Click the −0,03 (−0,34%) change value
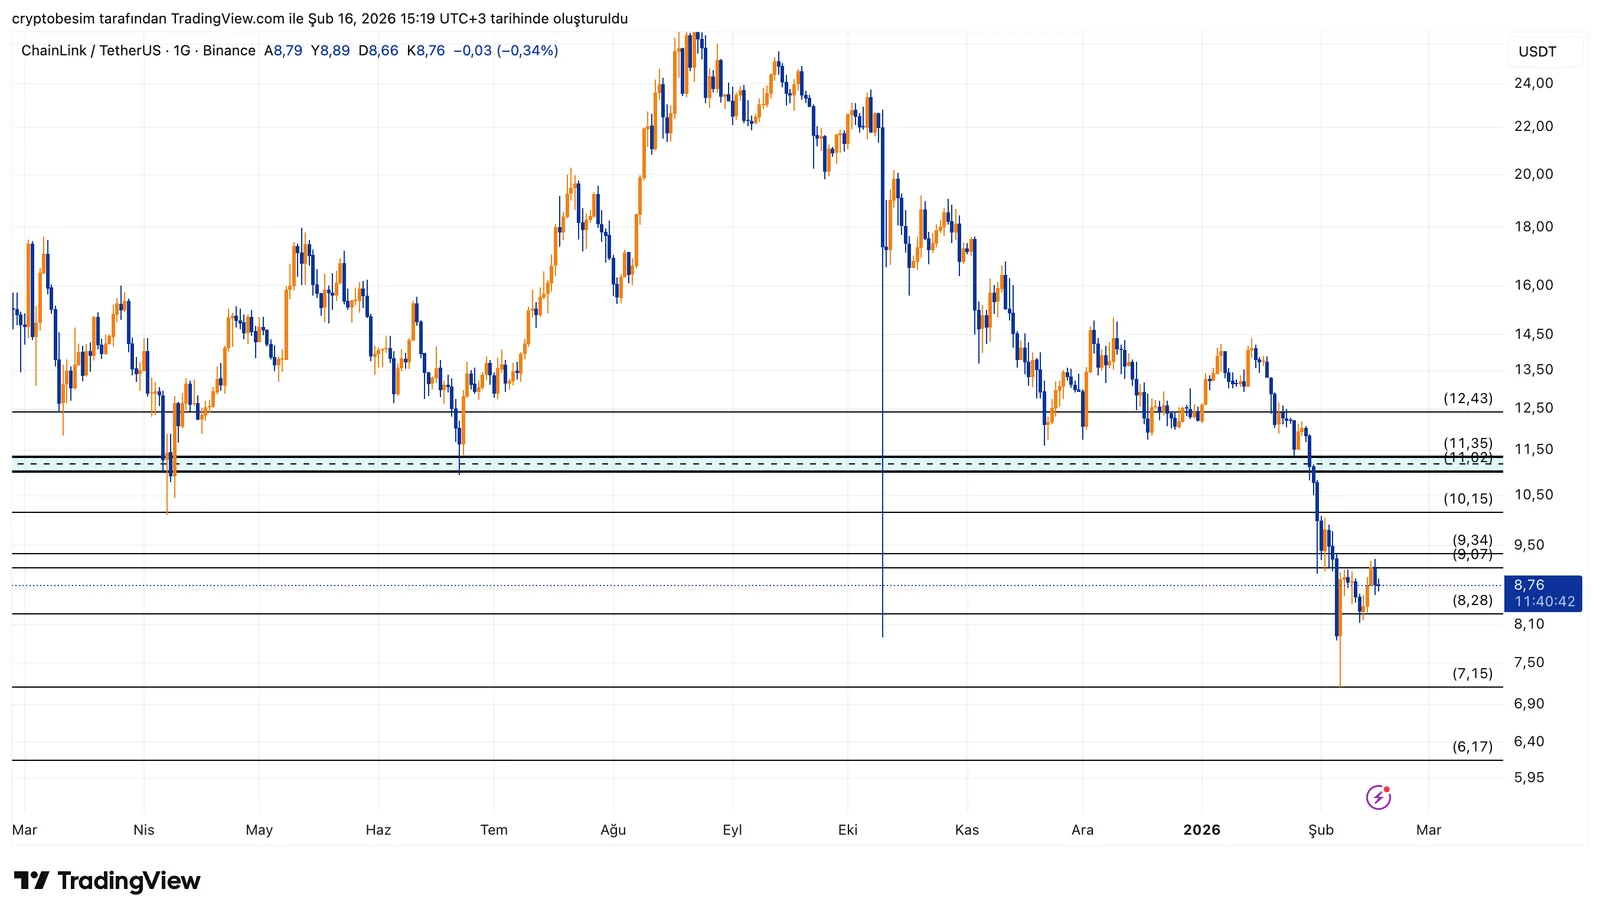 point(505,51)
